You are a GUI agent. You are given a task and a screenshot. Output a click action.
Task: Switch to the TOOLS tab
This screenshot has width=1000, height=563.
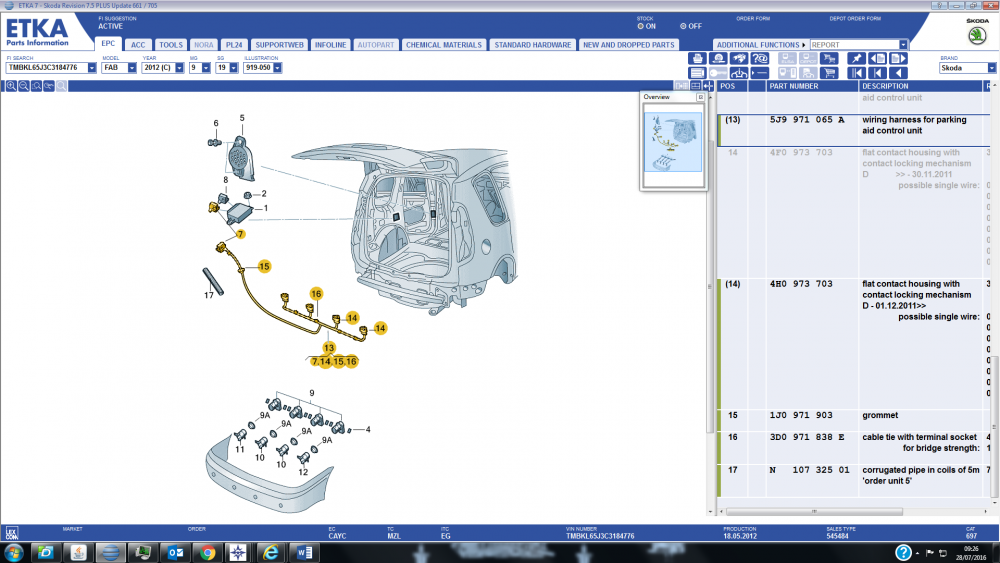click(170, 45)
